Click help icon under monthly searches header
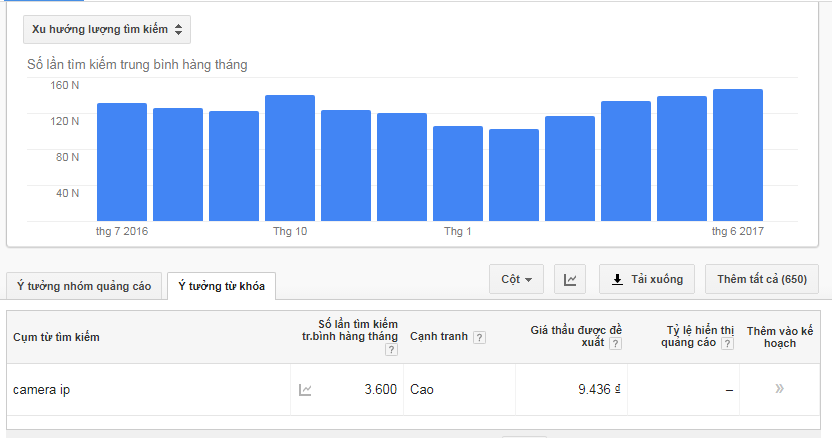The width and height of the screenshot is (832, 438). tap(391, 350)
